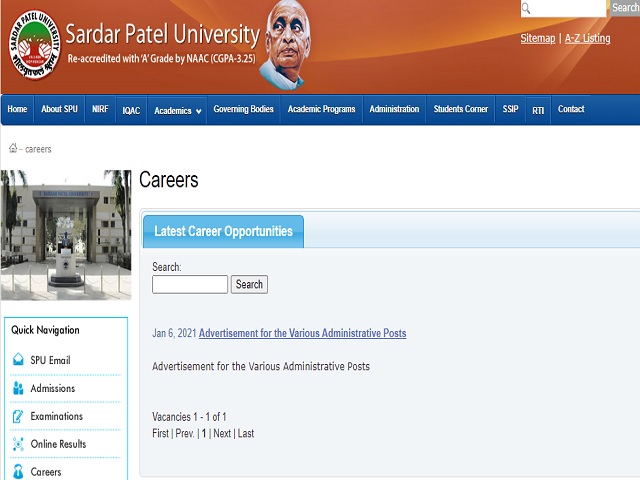The image size is (640, 480).
Task: Click the SPU Email envelope icon
Action: [18, 360]
